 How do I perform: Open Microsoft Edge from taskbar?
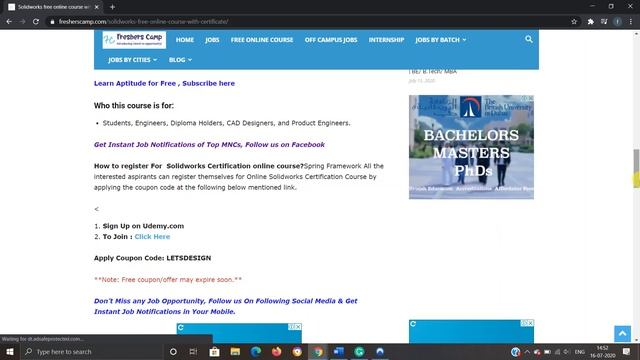point(256,351)
